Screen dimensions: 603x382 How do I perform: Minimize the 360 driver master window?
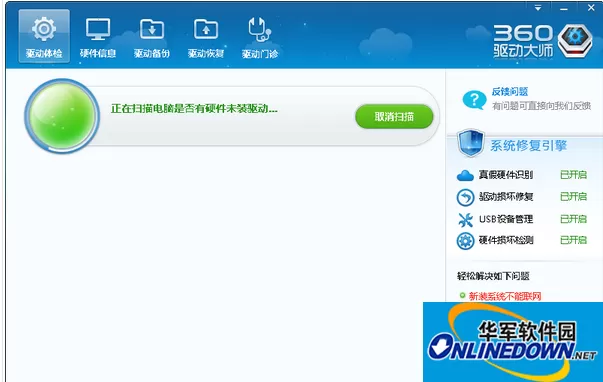coord(564,8)
